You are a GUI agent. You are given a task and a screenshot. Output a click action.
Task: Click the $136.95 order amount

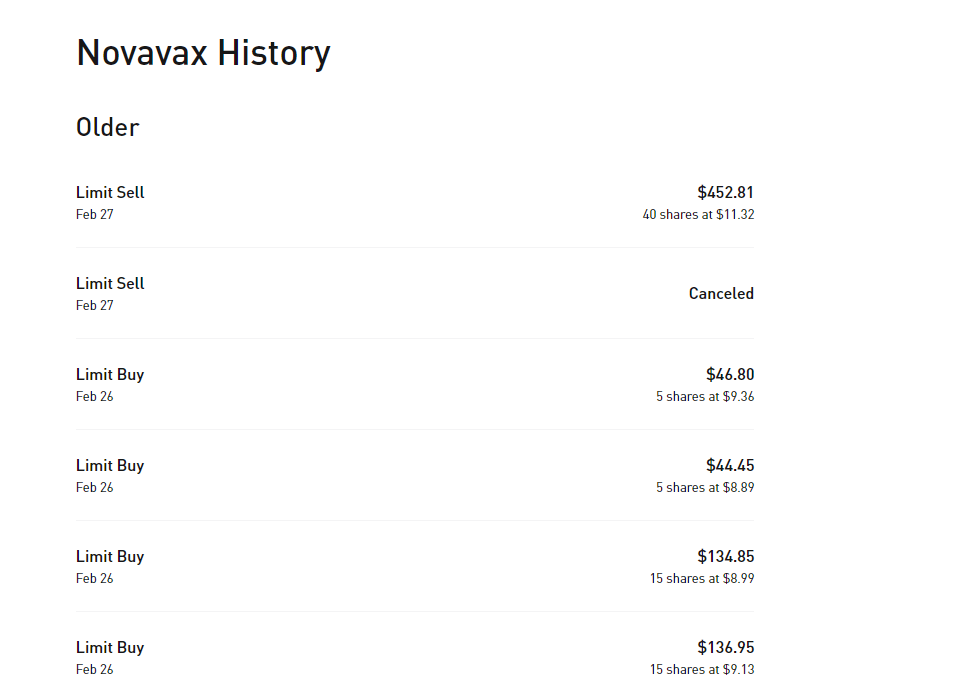click(x=725, y=647)
